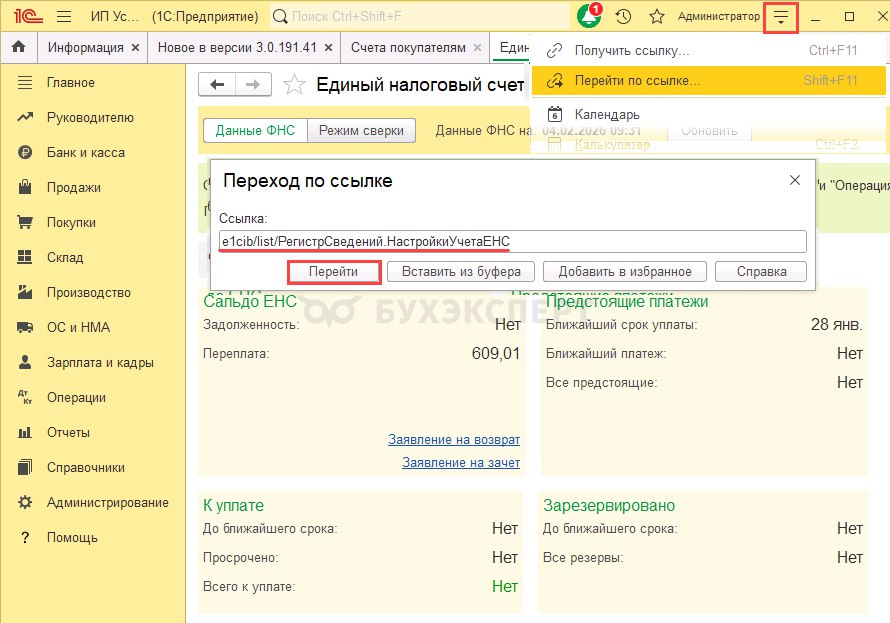This screenshot has height=623, width=890.
Task: Close the Переход по ссылке dialog
Action: (795, 180)
